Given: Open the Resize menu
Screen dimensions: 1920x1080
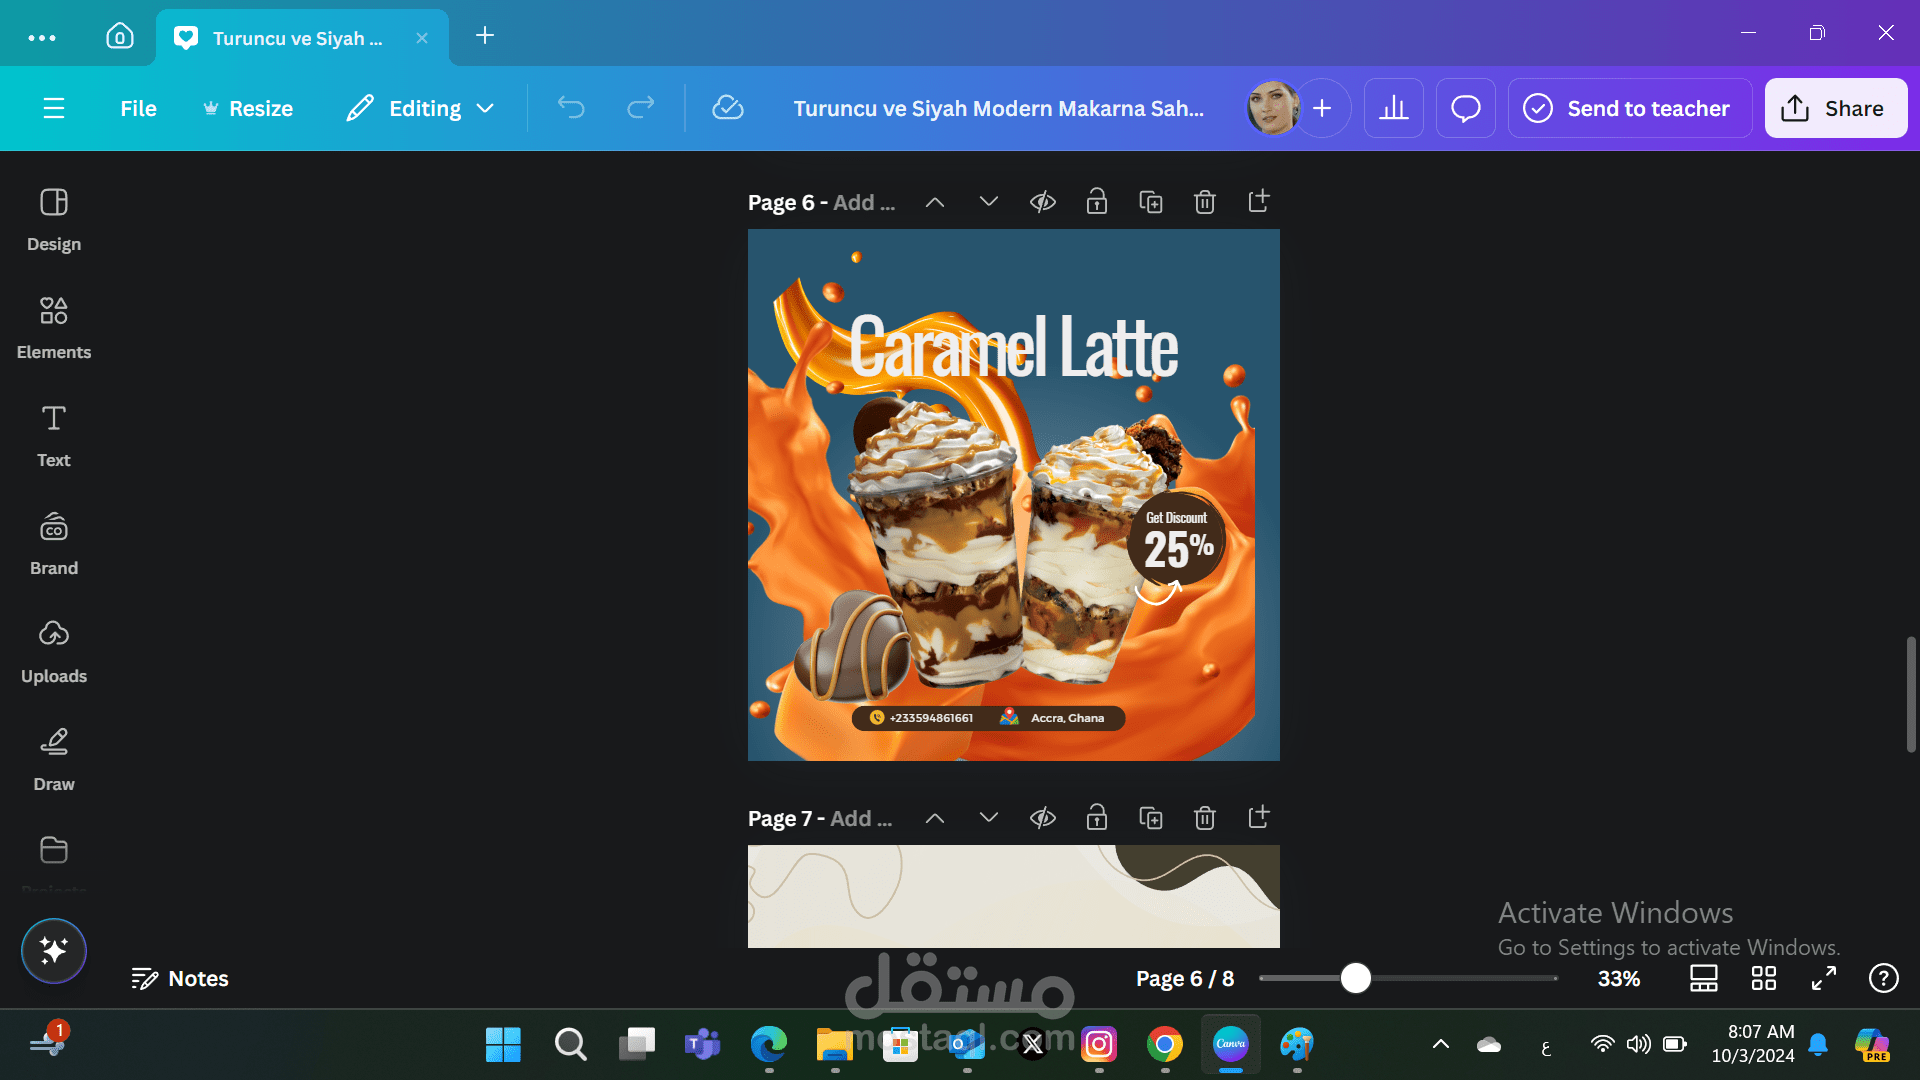Looking at the screenshot, I should 247,108.
